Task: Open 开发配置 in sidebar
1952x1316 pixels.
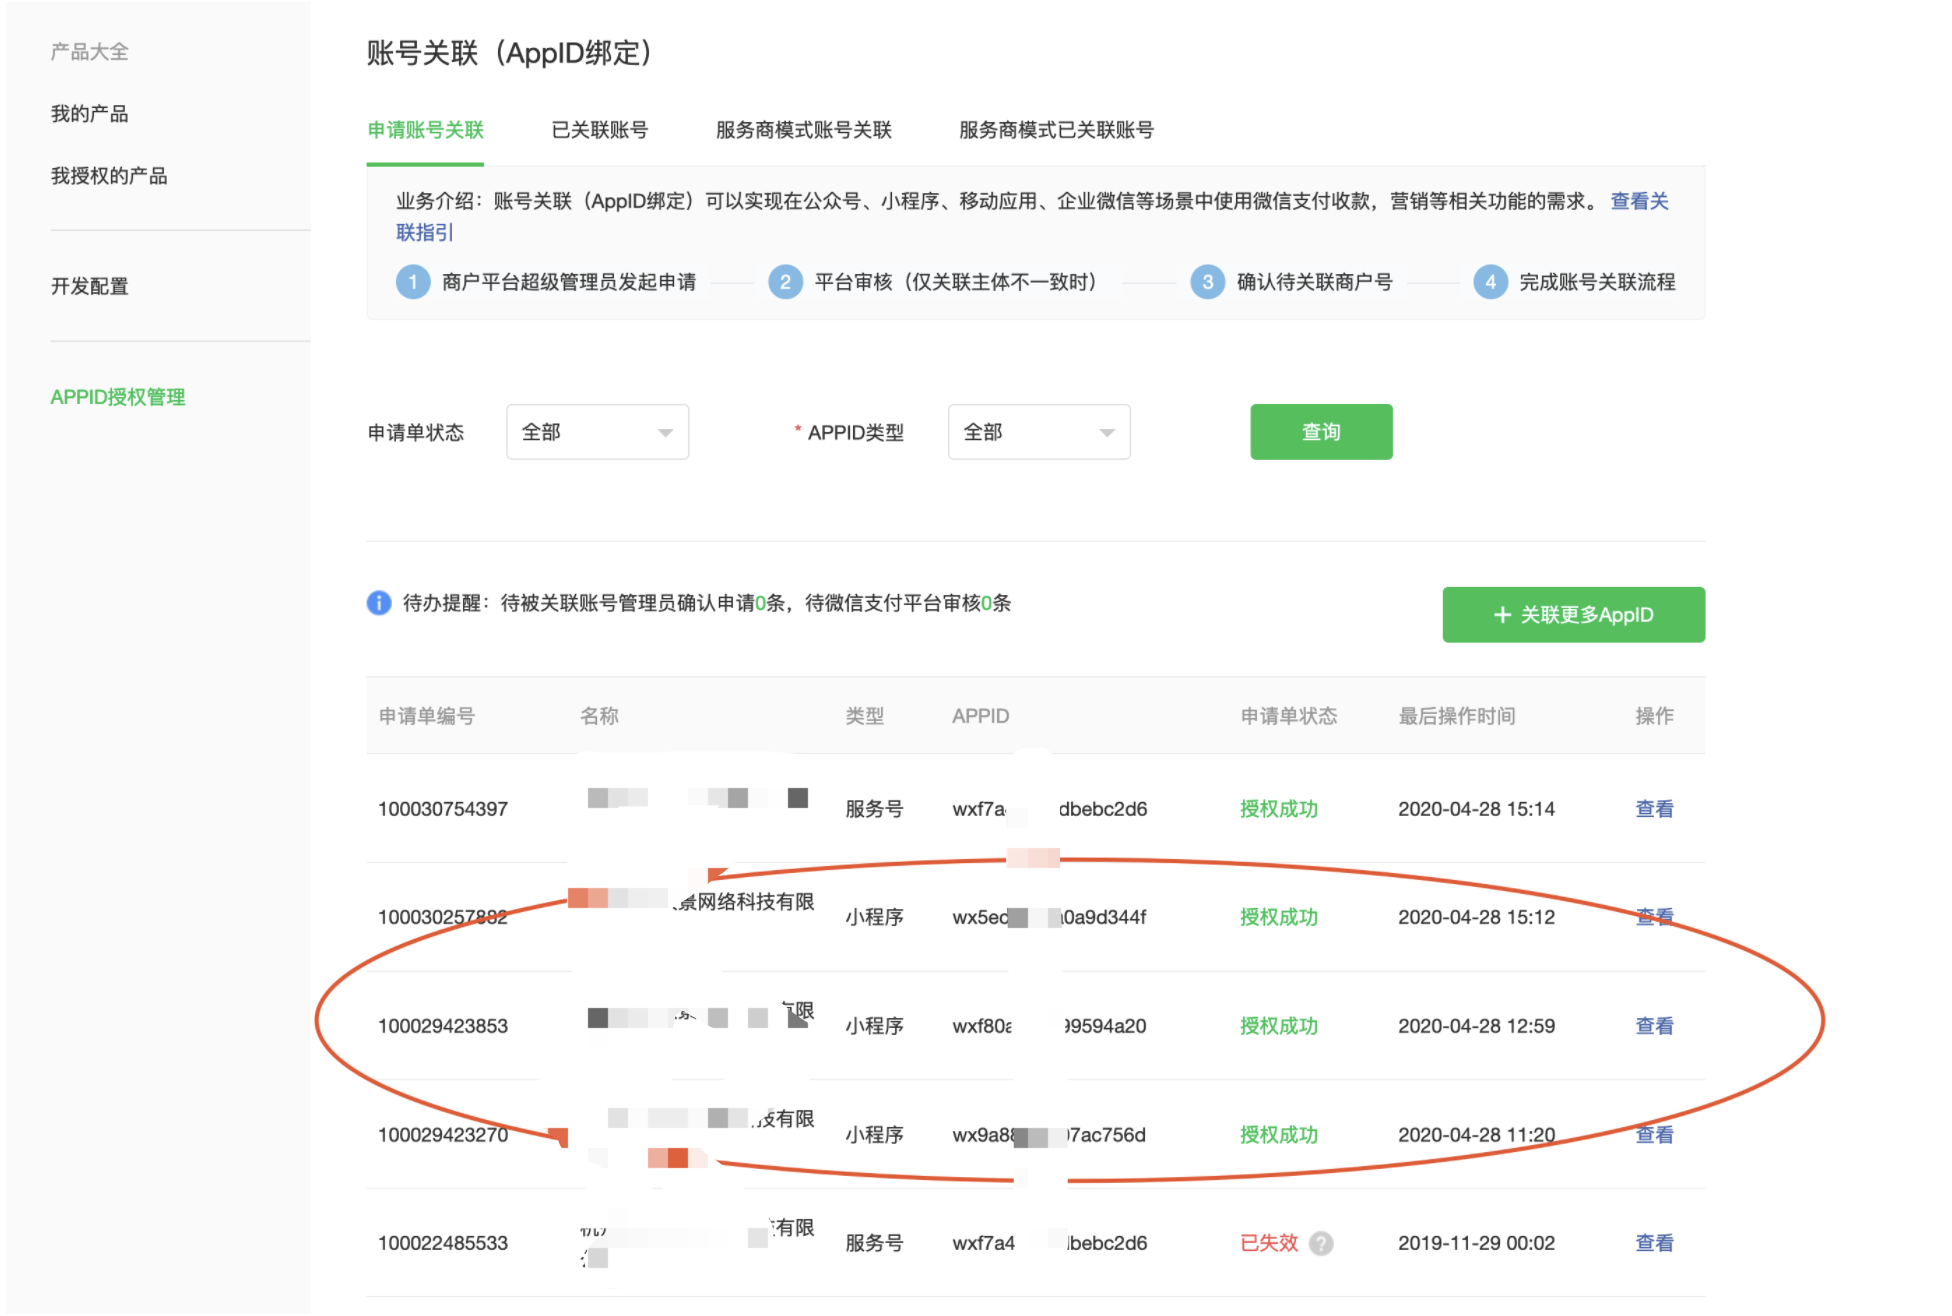Action: 90,286
